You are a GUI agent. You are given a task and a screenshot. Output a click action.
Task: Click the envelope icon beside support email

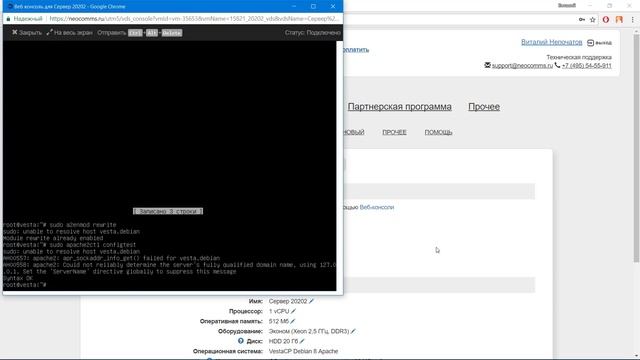click(x=487, y=65)
